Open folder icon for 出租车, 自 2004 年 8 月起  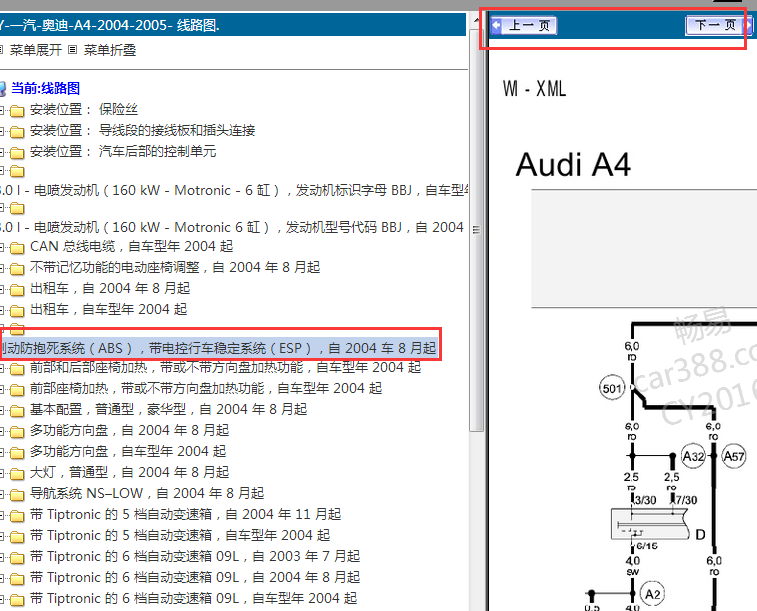17,290
